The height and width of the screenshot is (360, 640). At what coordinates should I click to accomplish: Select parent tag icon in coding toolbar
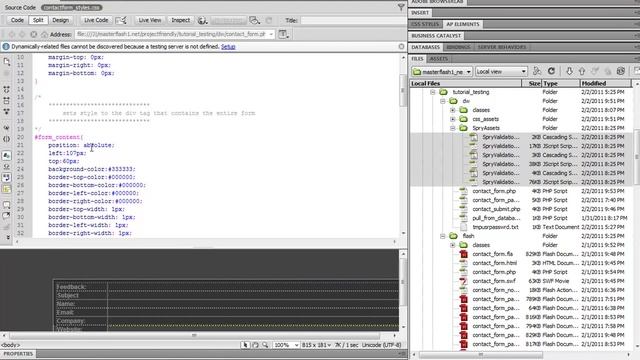tap(7, 128)
